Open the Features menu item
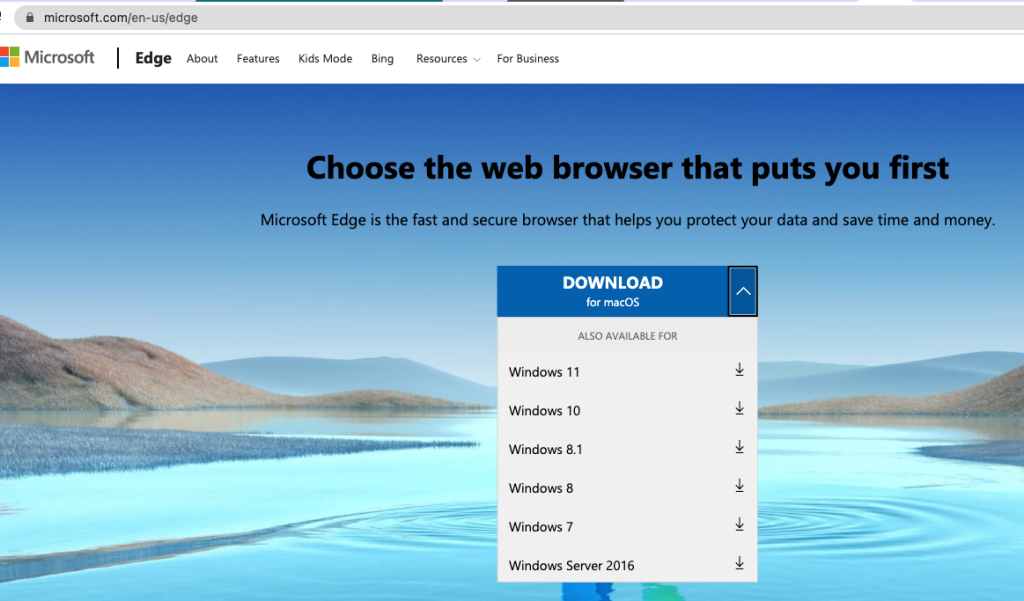The image size is (1024, 601). tap(258, 59)
